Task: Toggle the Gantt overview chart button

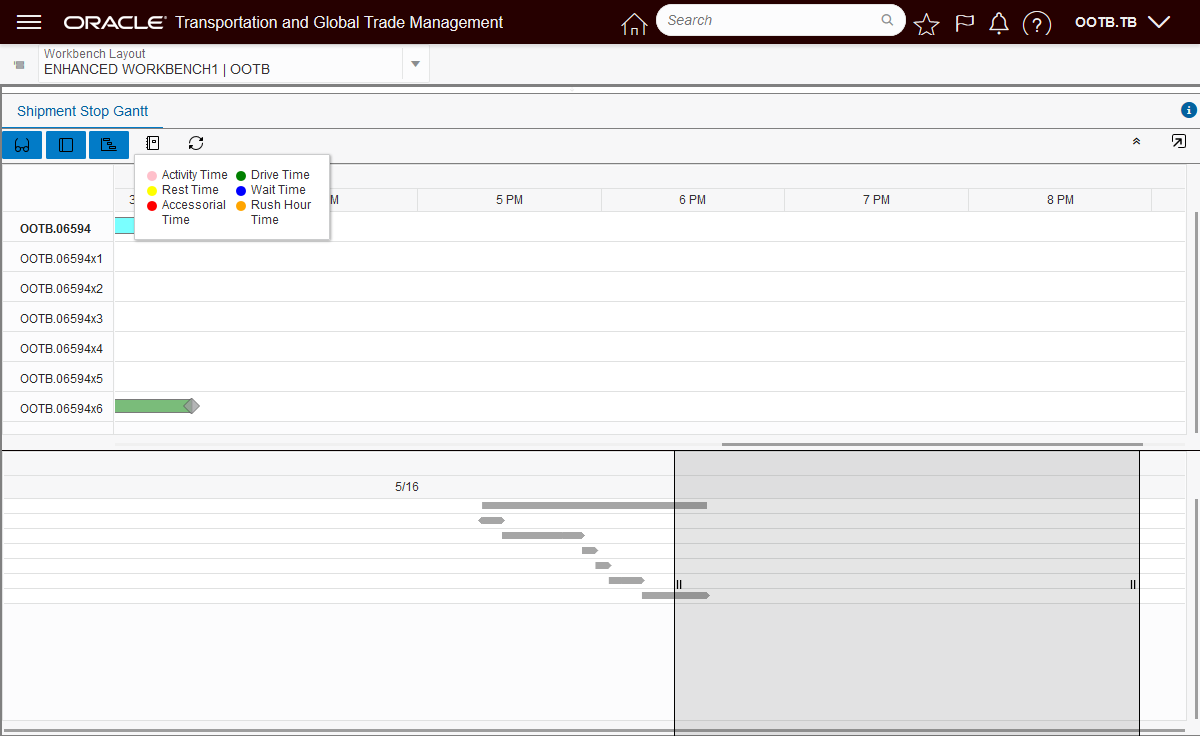Action: coord(109,145)
